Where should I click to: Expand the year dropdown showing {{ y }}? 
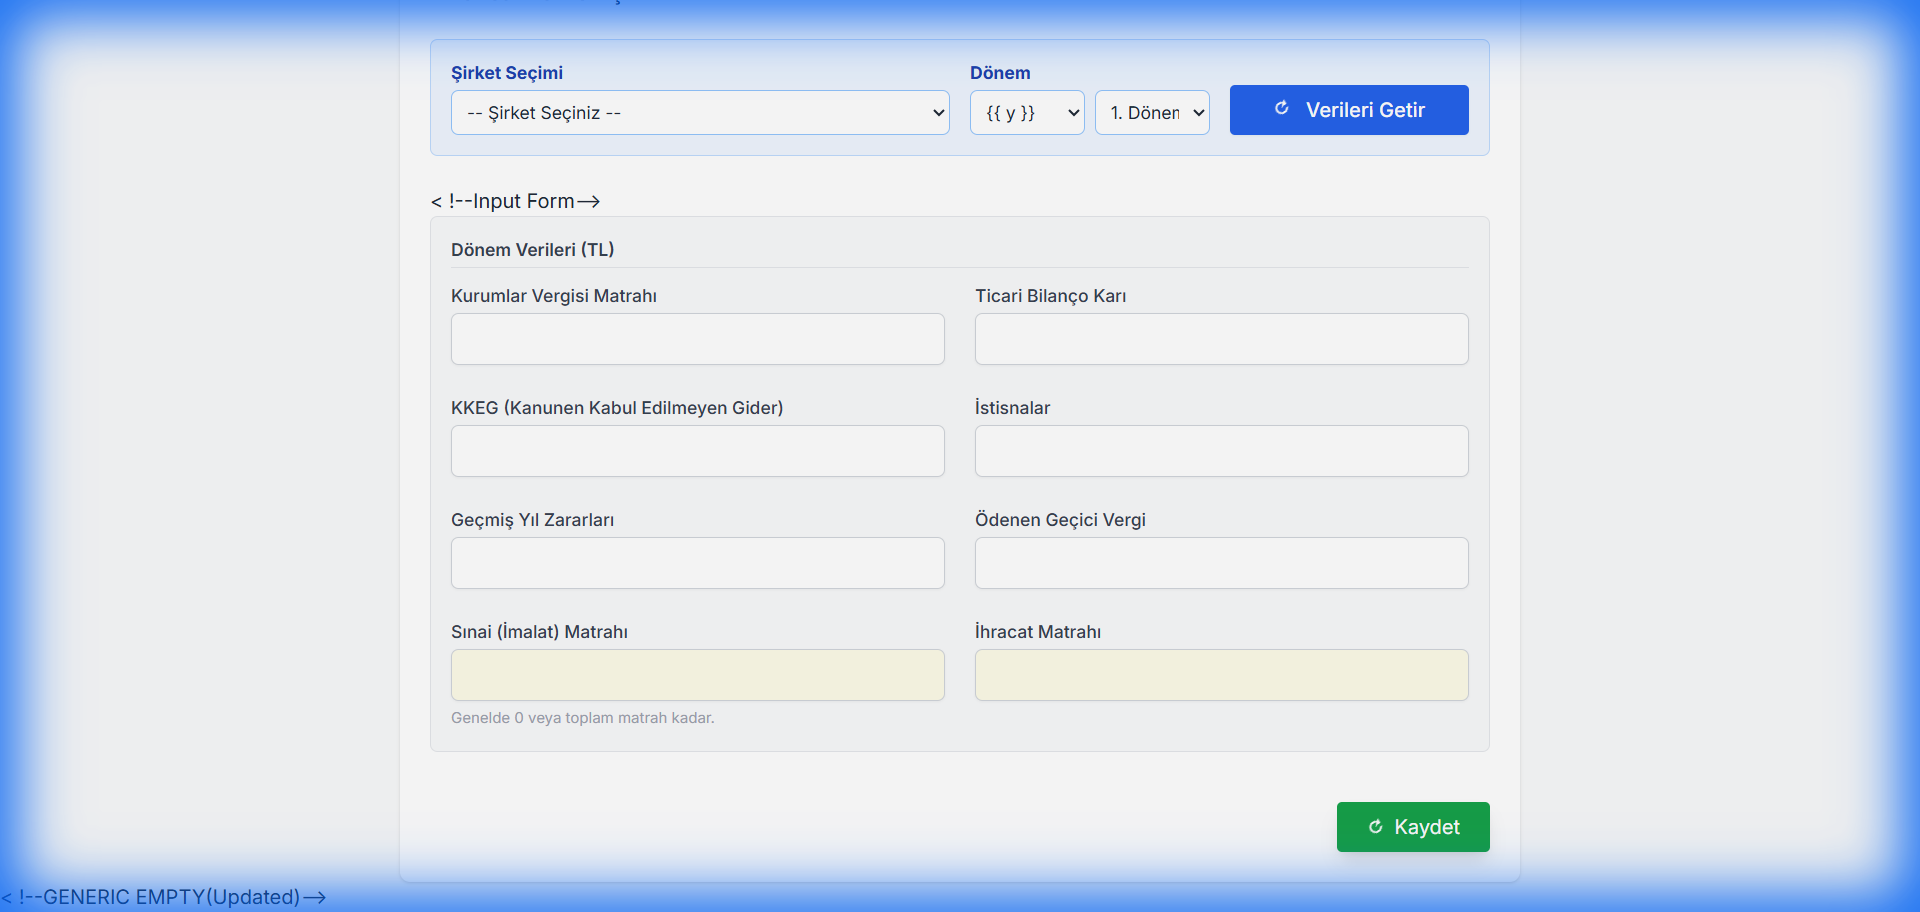[x=1026, y=113]
